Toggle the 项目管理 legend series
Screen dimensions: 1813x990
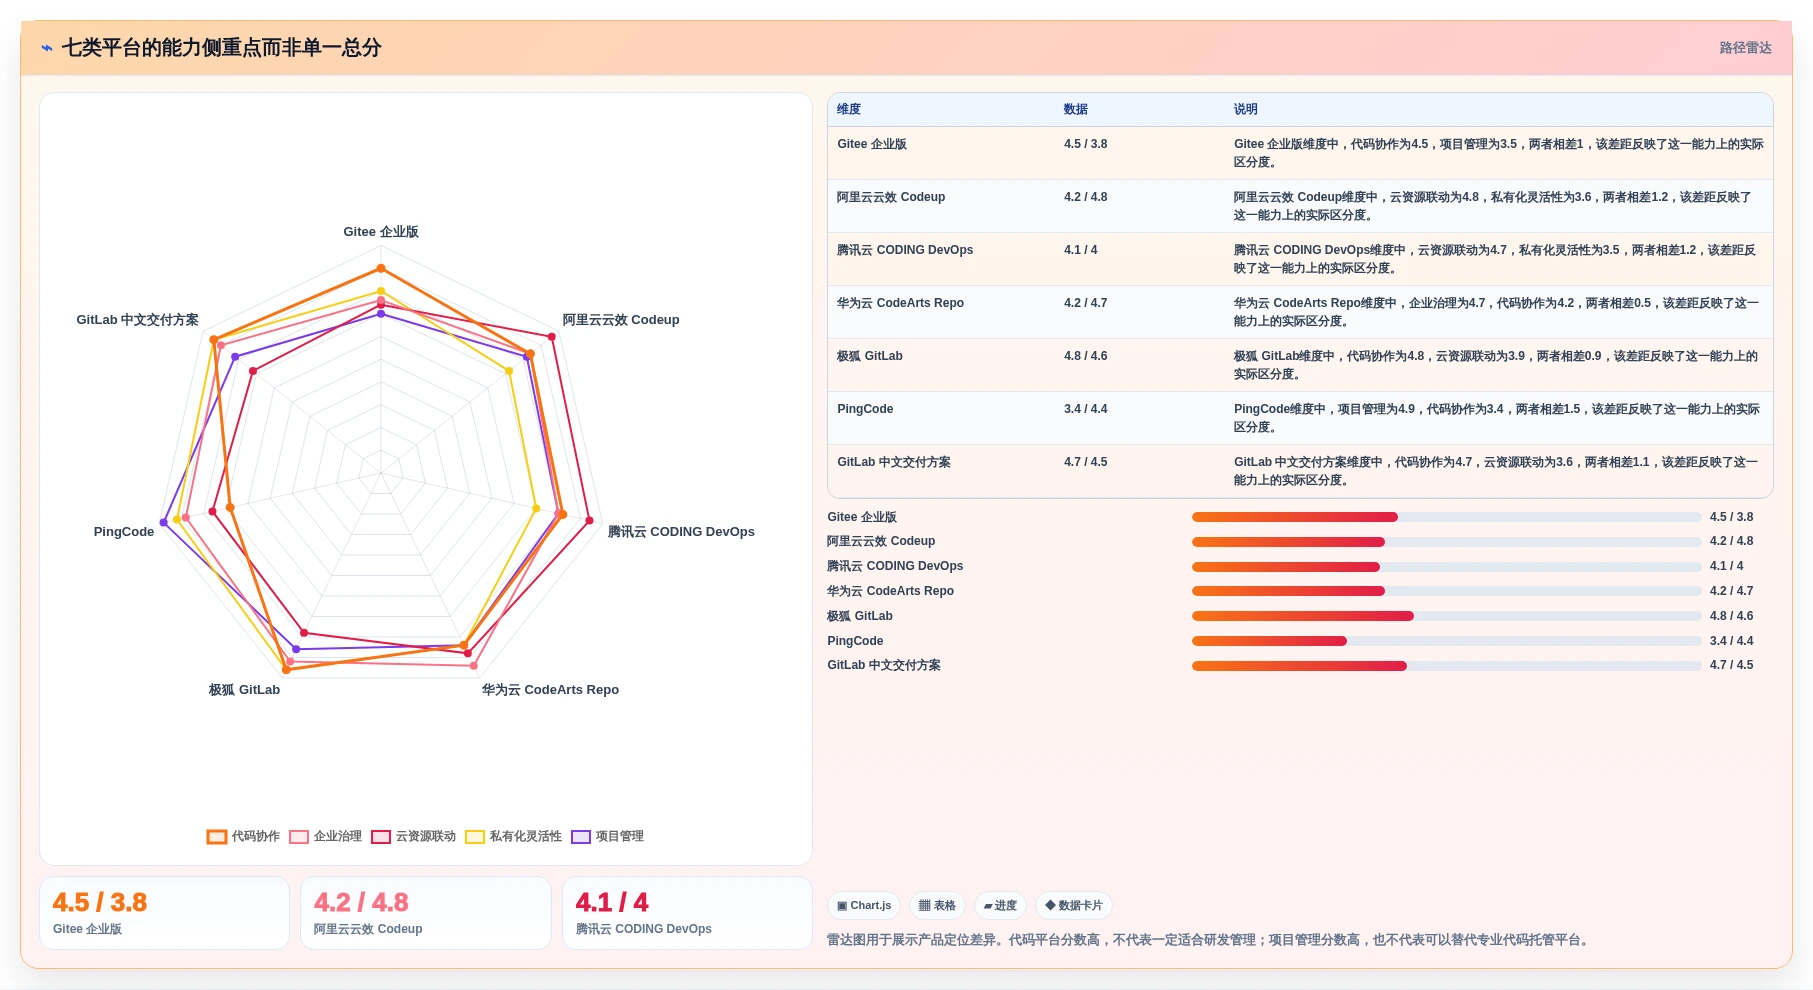607,837
